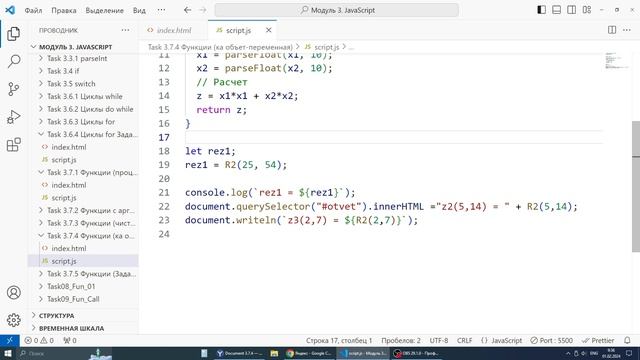Open the Accounts menu icon
Viewport: 640px width, 360px height.
coord(13,292)
